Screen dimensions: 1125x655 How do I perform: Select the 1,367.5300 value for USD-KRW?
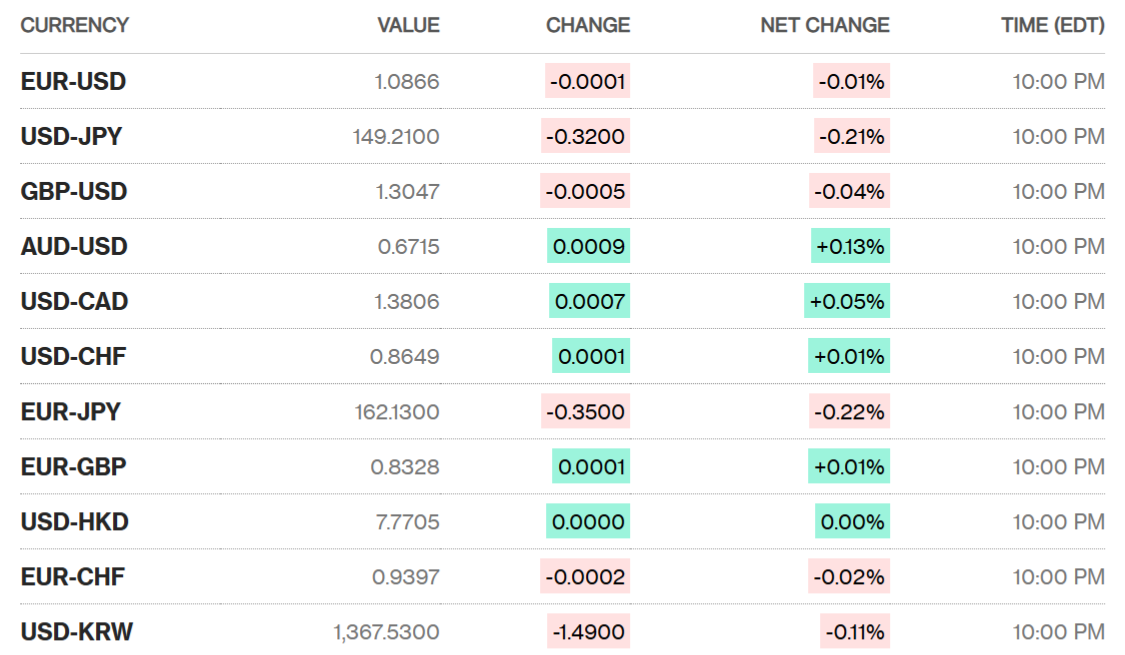point(386,632)
